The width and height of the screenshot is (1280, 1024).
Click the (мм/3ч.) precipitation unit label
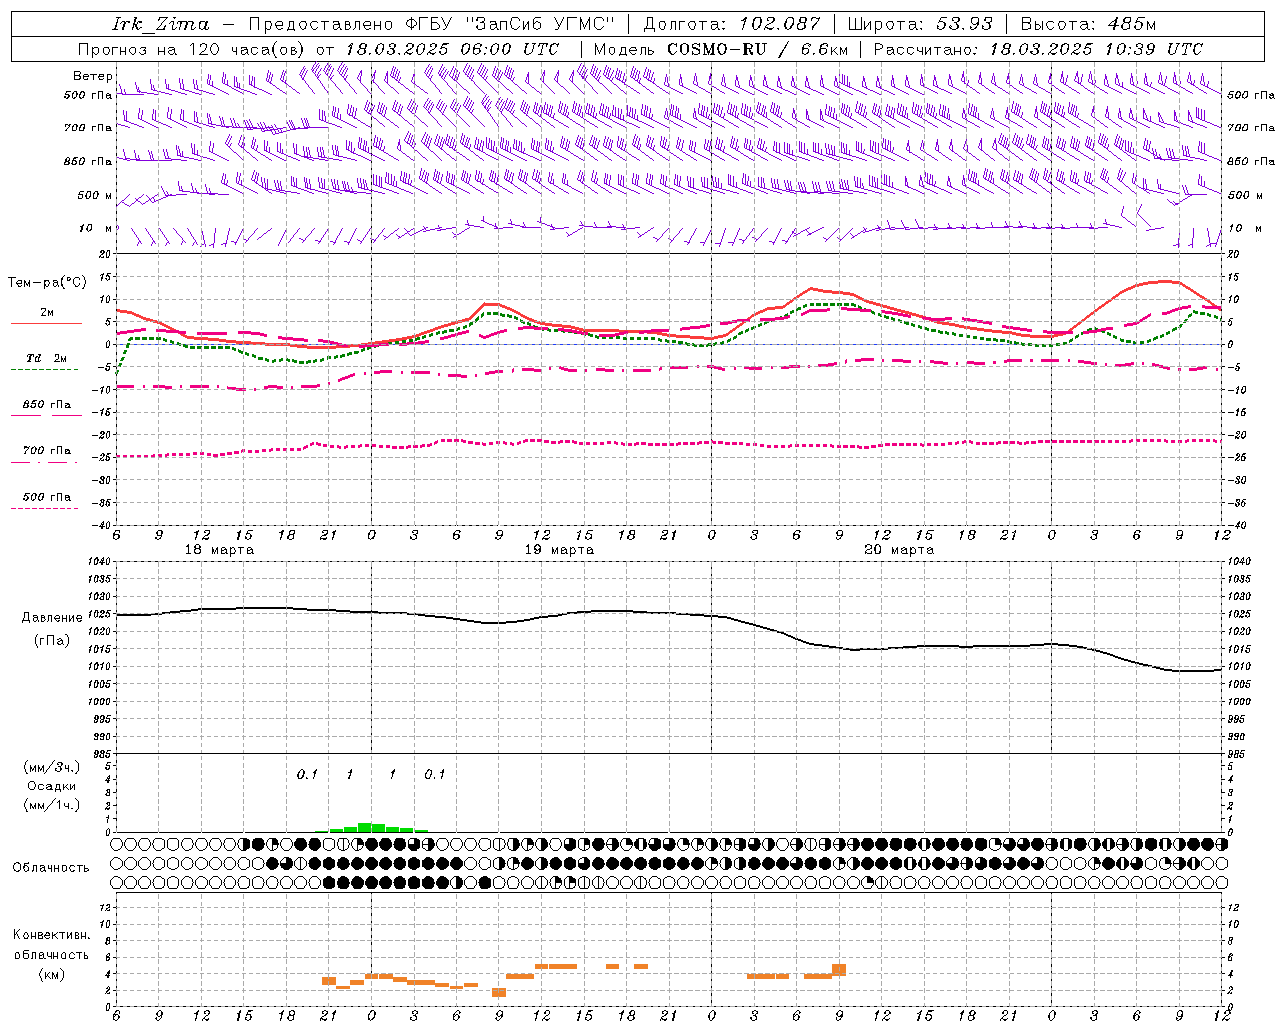[52, 767]
